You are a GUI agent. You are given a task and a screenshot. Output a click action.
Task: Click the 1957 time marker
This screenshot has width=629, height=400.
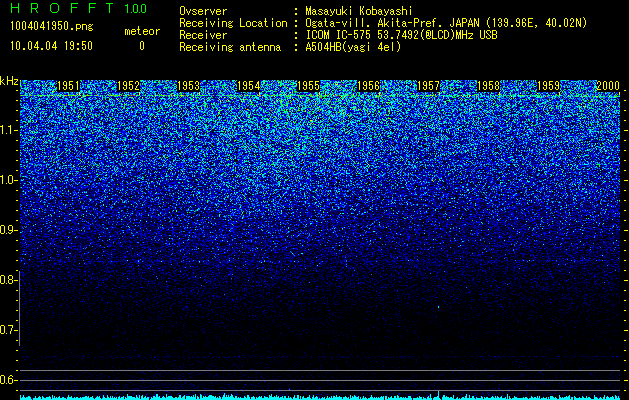click(428, 86)
